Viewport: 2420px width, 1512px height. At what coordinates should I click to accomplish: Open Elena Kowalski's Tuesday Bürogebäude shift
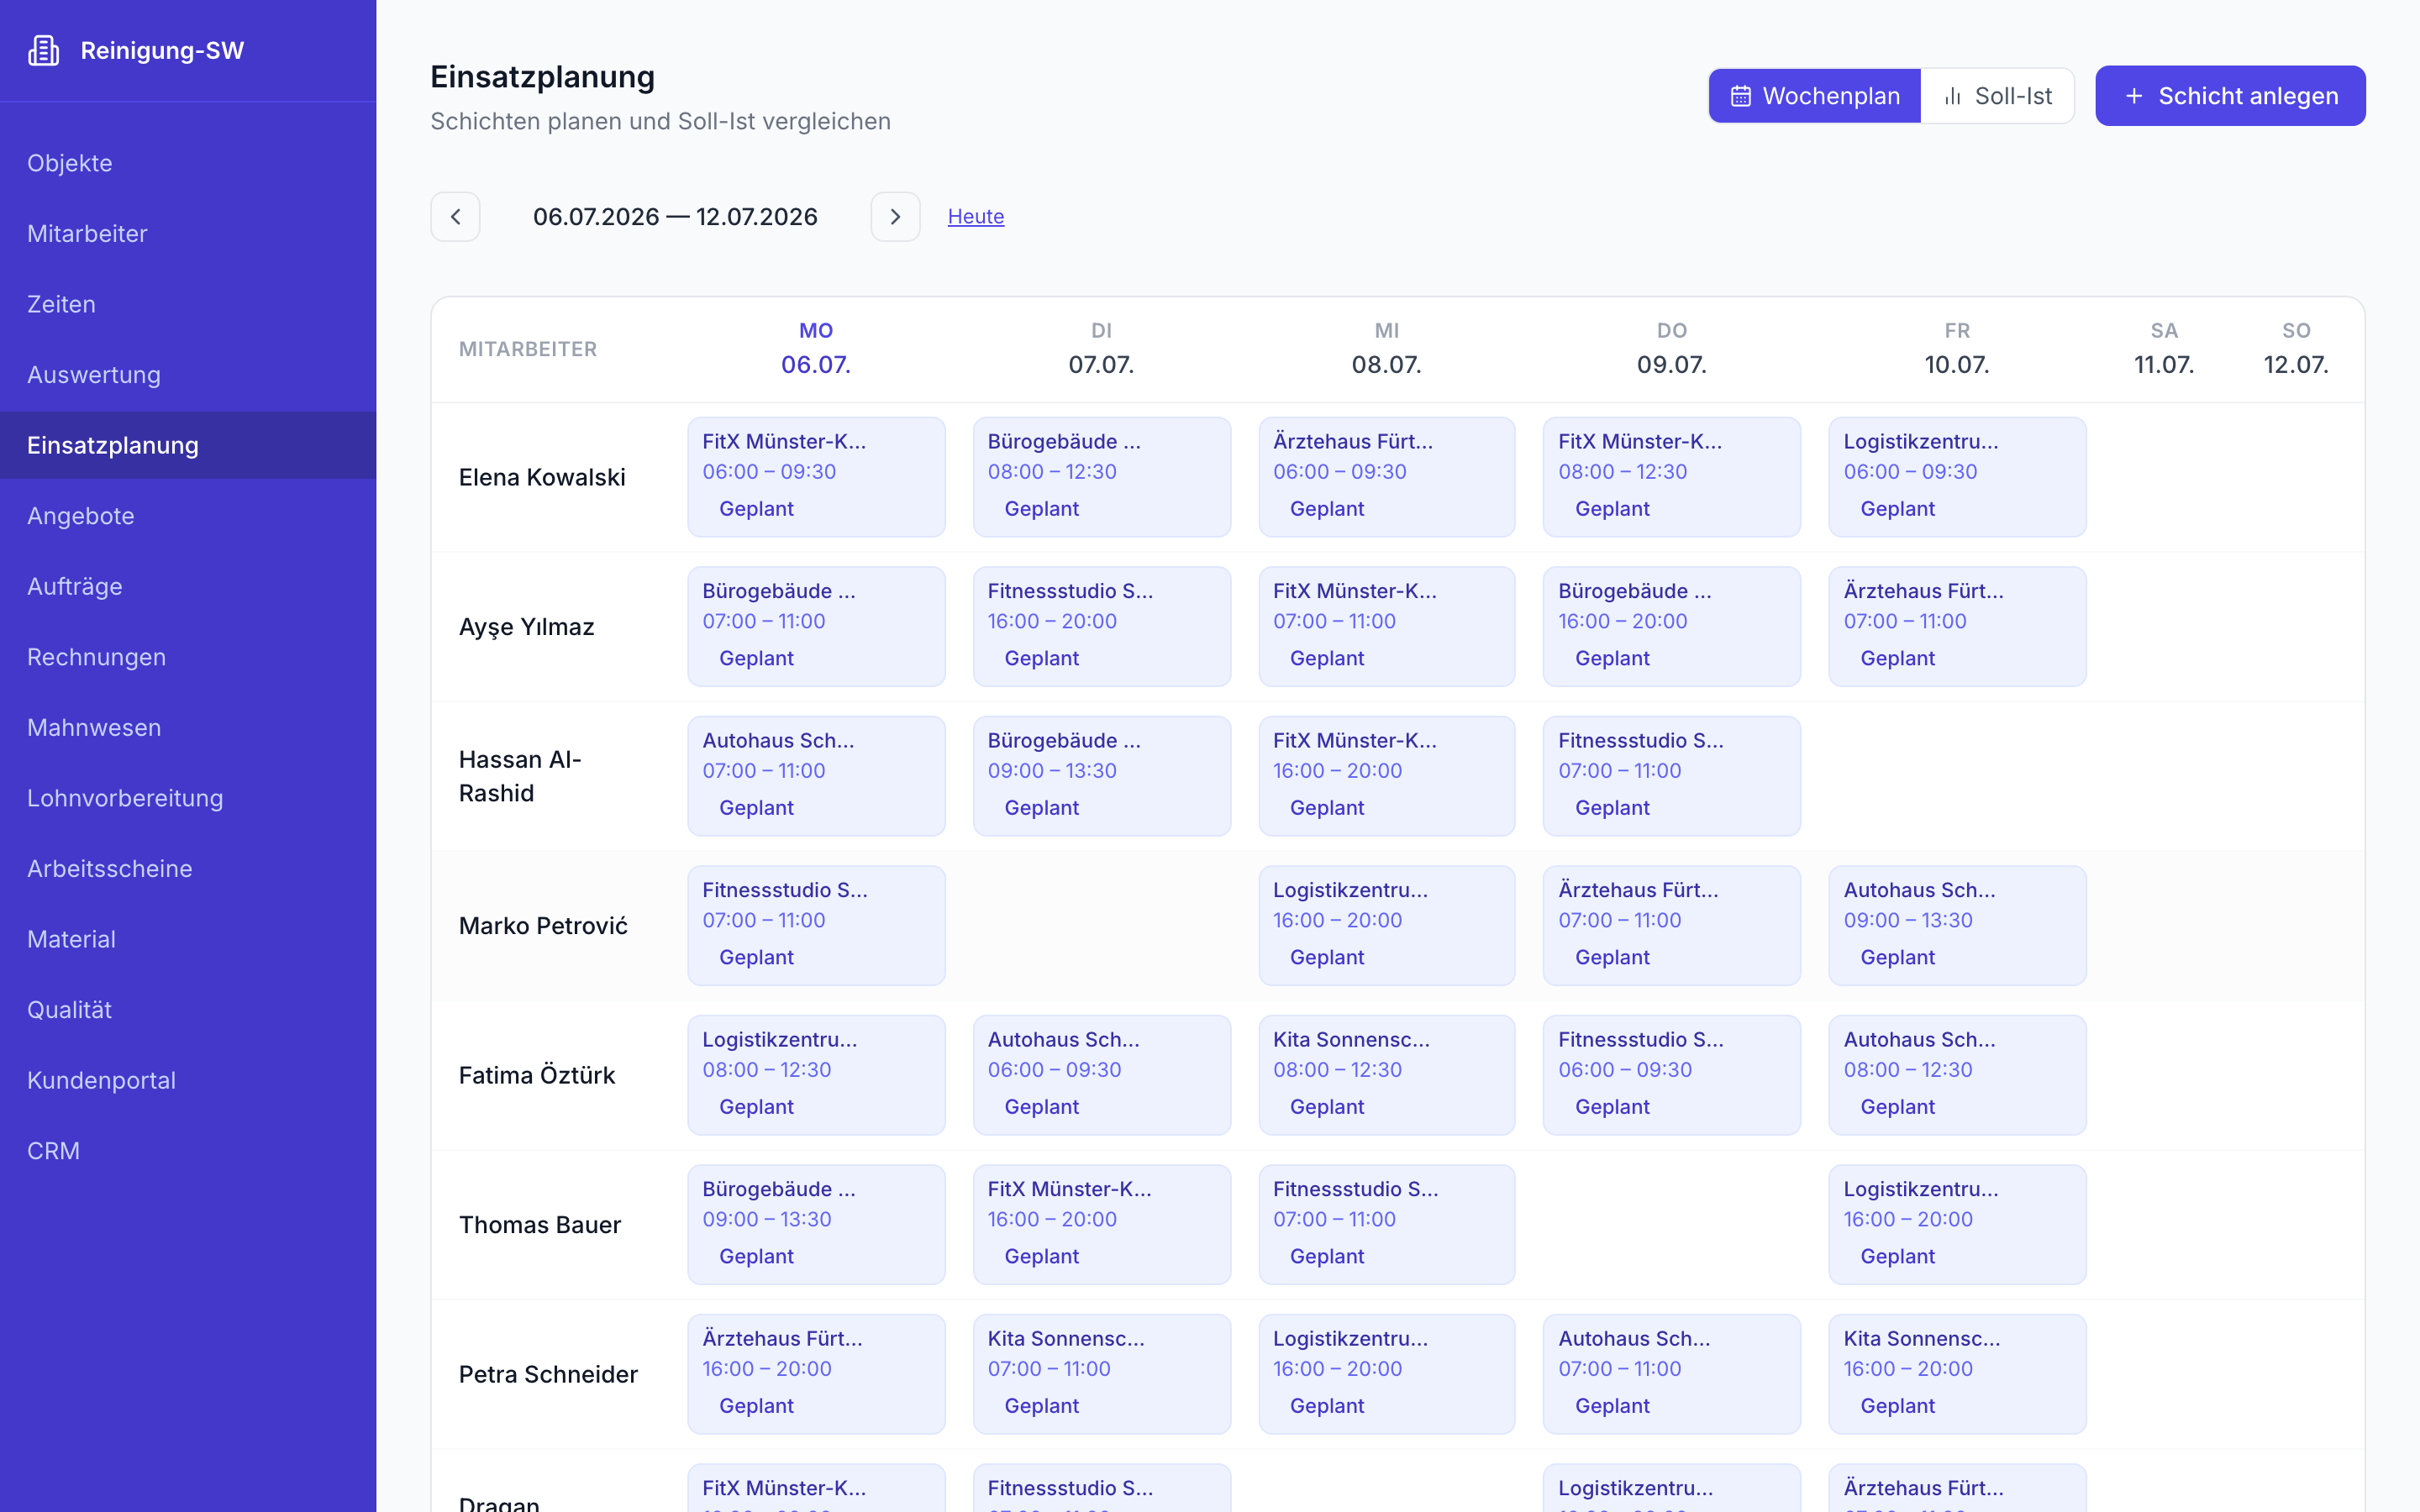tap(1101, 477)
